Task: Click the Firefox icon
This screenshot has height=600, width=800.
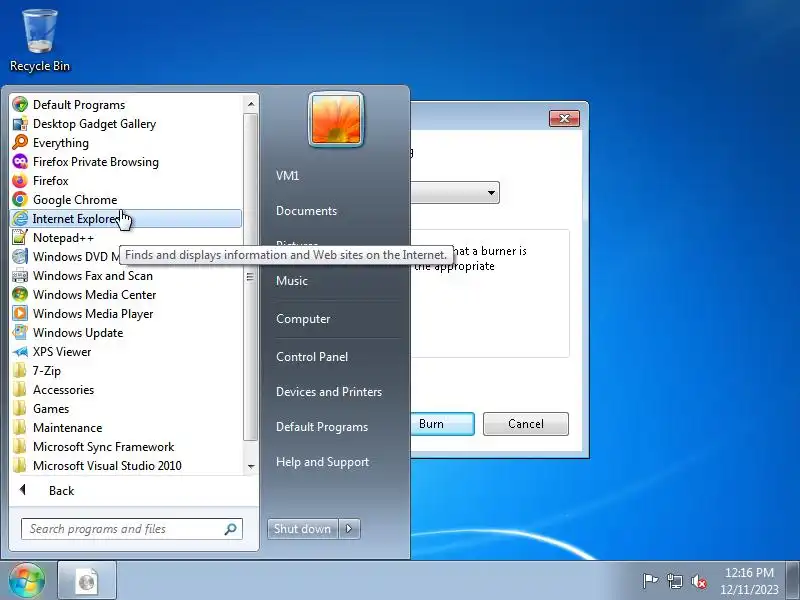Action: (x=20, y=181)
